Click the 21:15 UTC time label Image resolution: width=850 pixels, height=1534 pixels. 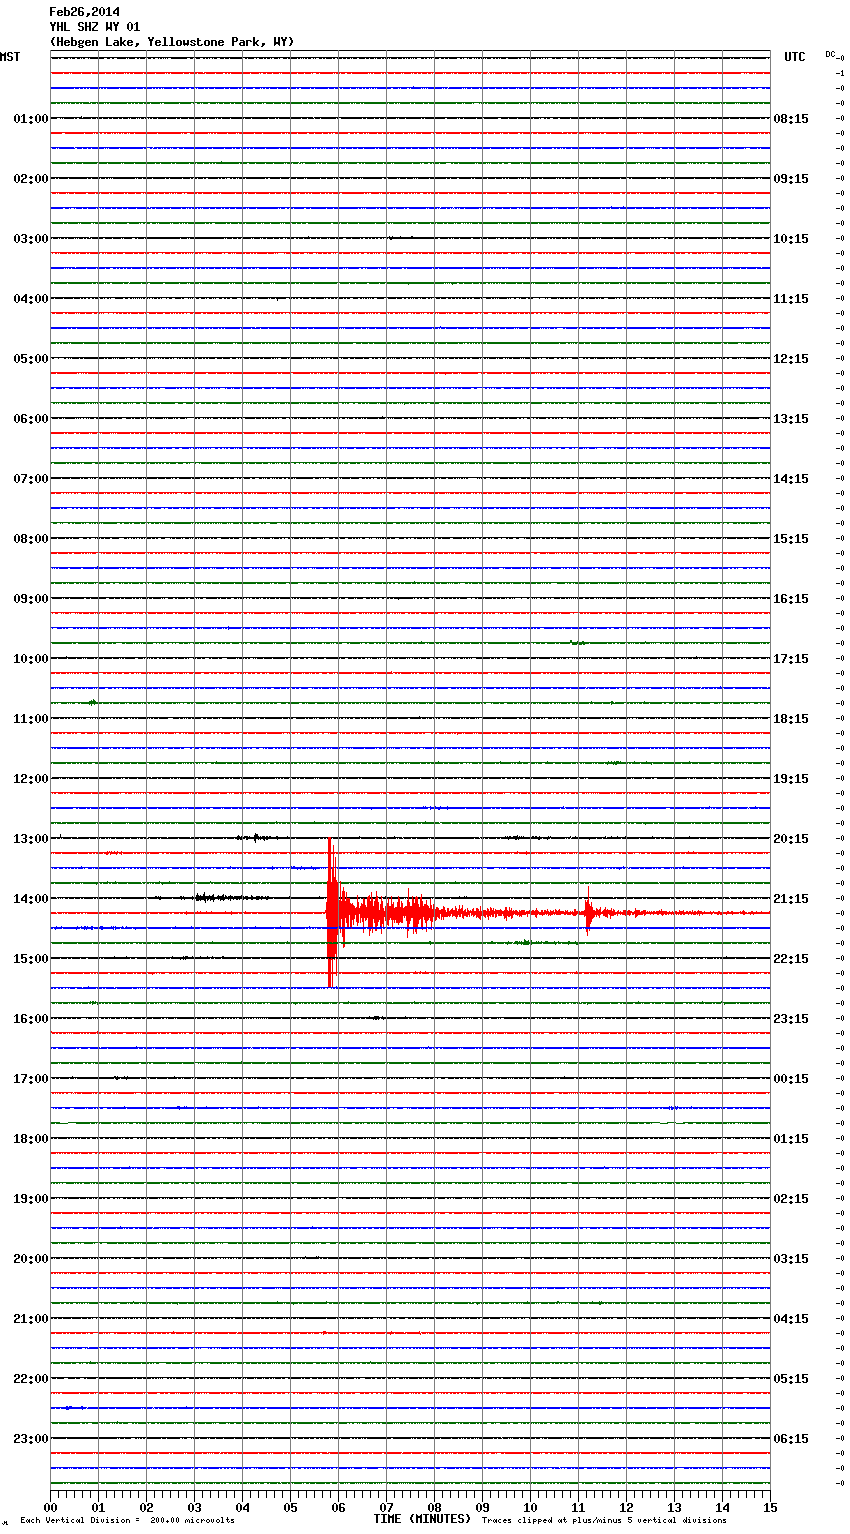click(x=791, y=899)
